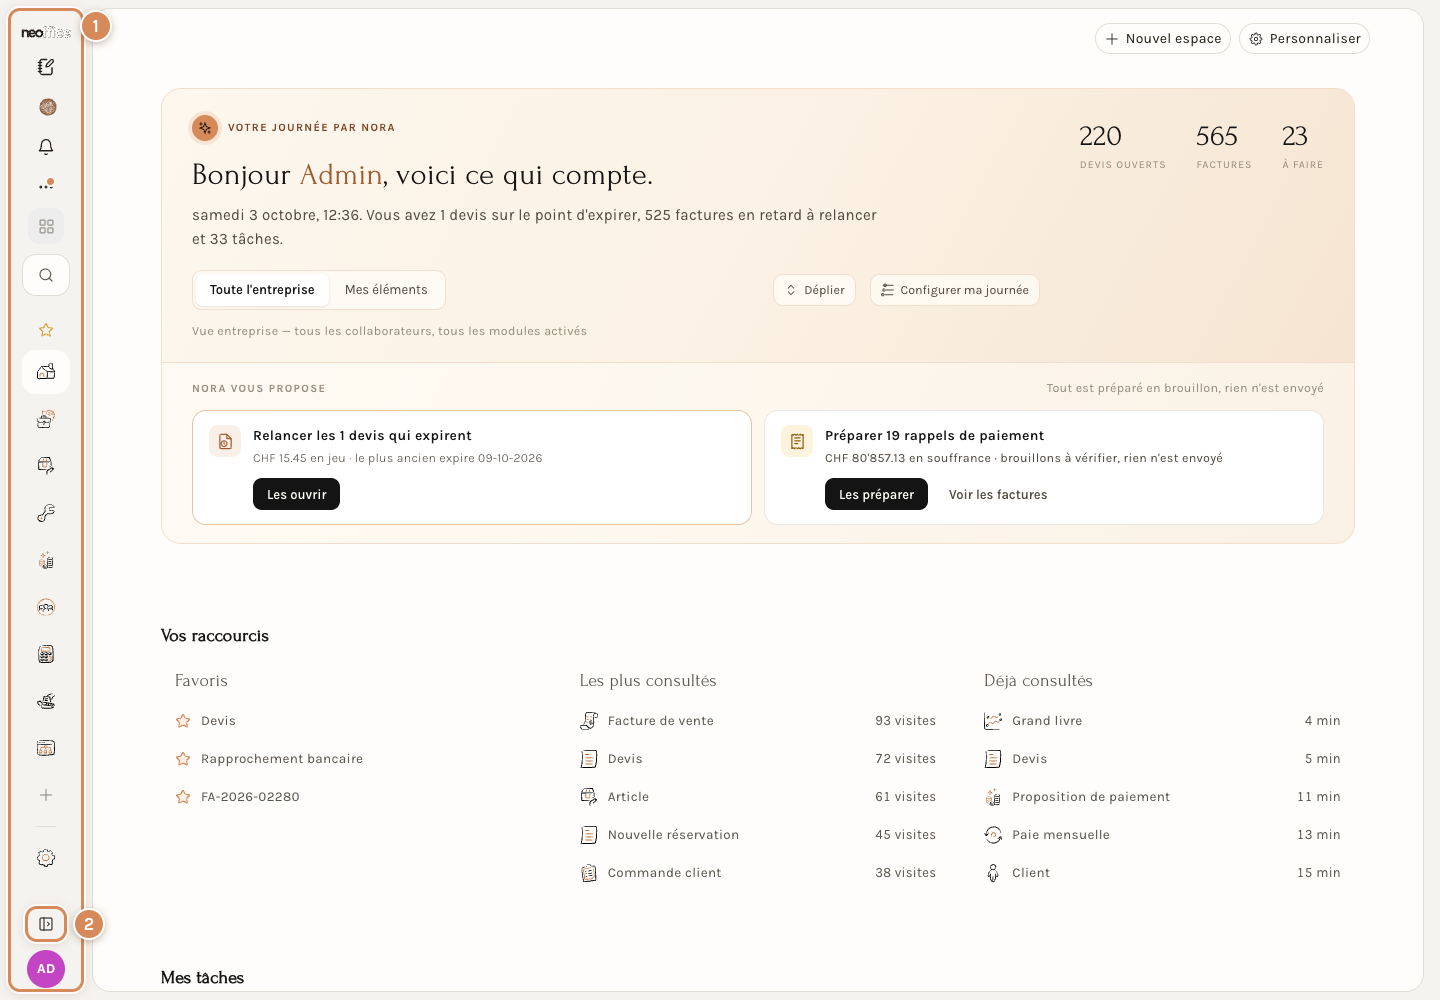Viewport: 1440px width, 1000px height.
Task: Click the round brown avatar icon in sidebar
Action: click(47, 107)
